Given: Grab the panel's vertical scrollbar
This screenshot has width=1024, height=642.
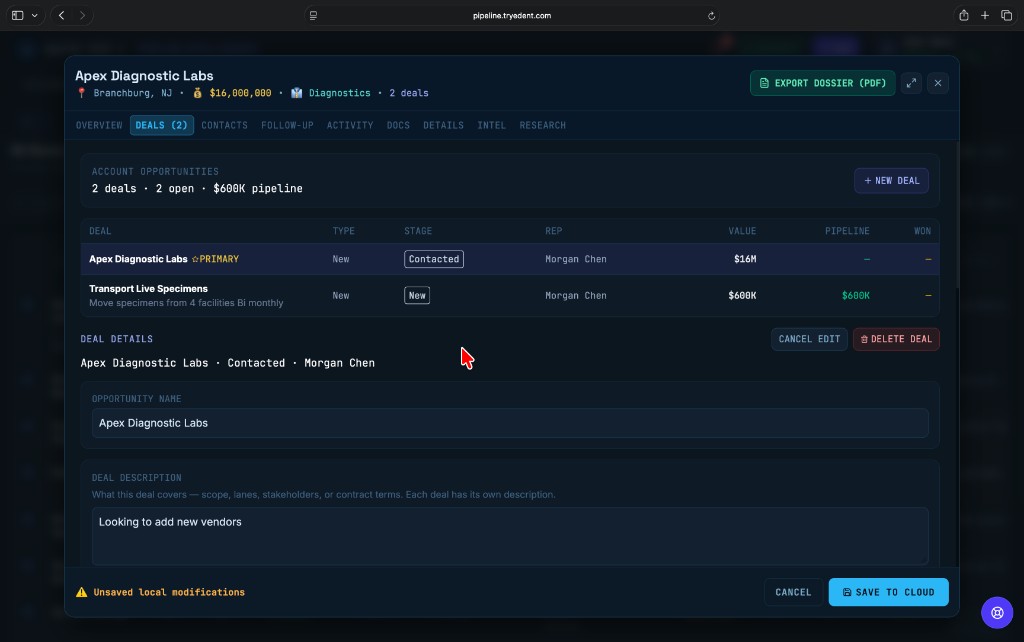Looking at the screenshot, I should [957, 216].
